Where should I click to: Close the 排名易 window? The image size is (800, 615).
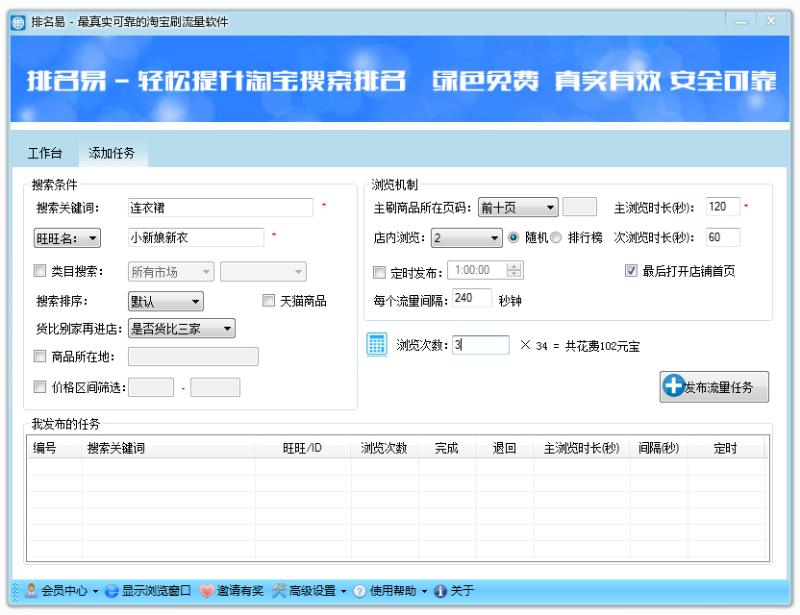(x=771, y=21)
